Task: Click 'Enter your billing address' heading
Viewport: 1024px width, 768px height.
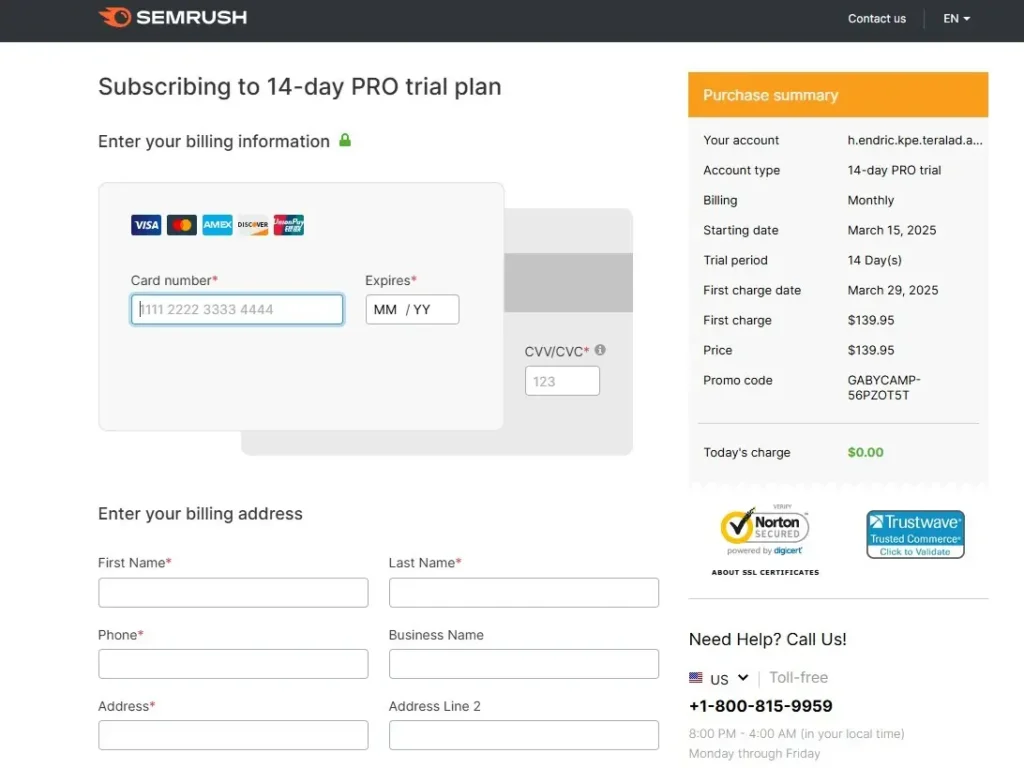Action: pos(200,513)
